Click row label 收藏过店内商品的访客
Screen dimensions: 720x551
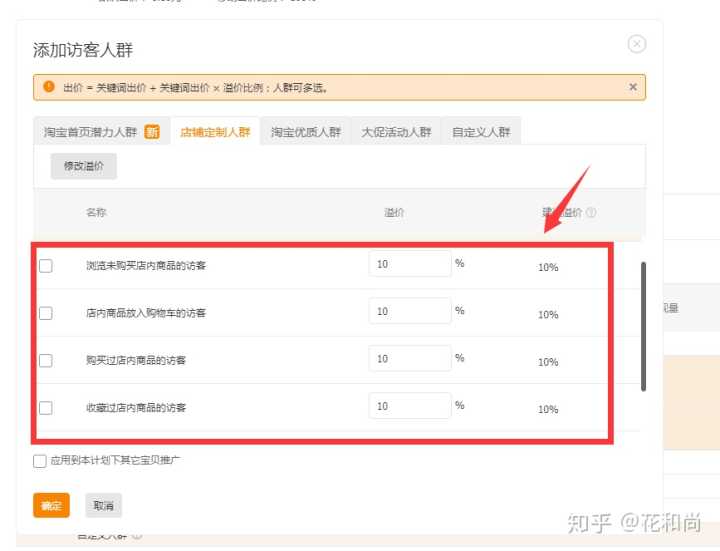(x=136, y=408)
